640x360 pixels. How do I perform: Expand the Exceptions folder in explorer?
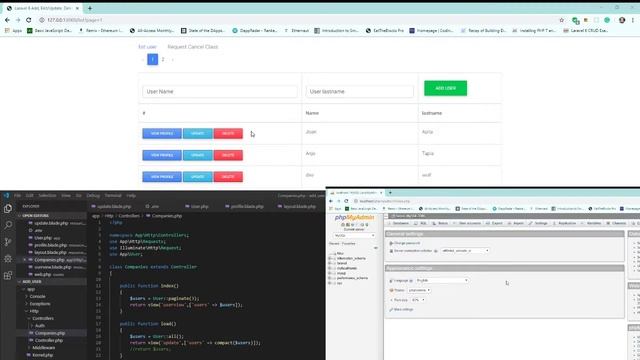(40, 304)
